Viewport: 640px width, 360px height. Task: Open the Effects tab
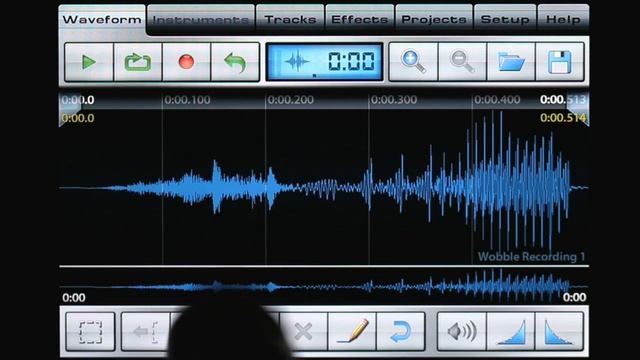(x=360, y=19)
